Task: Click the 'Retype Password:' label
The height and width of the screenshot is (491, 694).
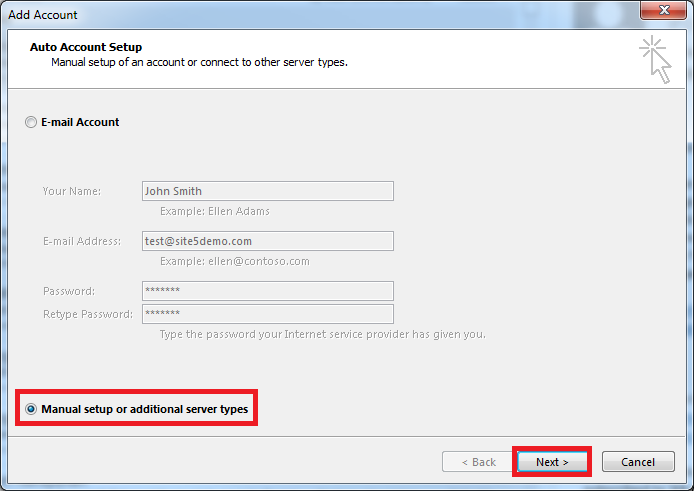Action: [88, 314]
